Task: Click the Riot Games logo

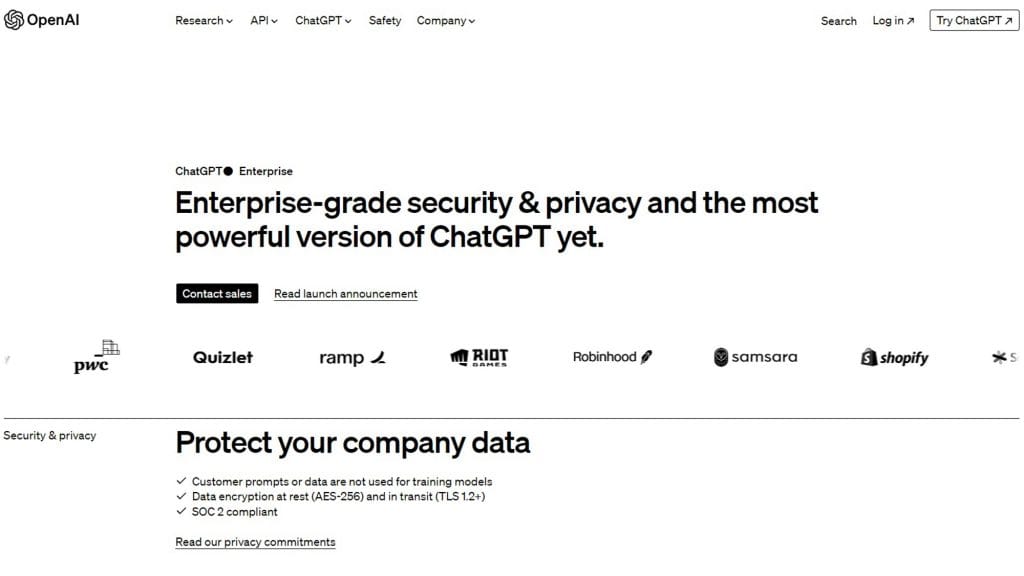Action: (x=479, y=357)
